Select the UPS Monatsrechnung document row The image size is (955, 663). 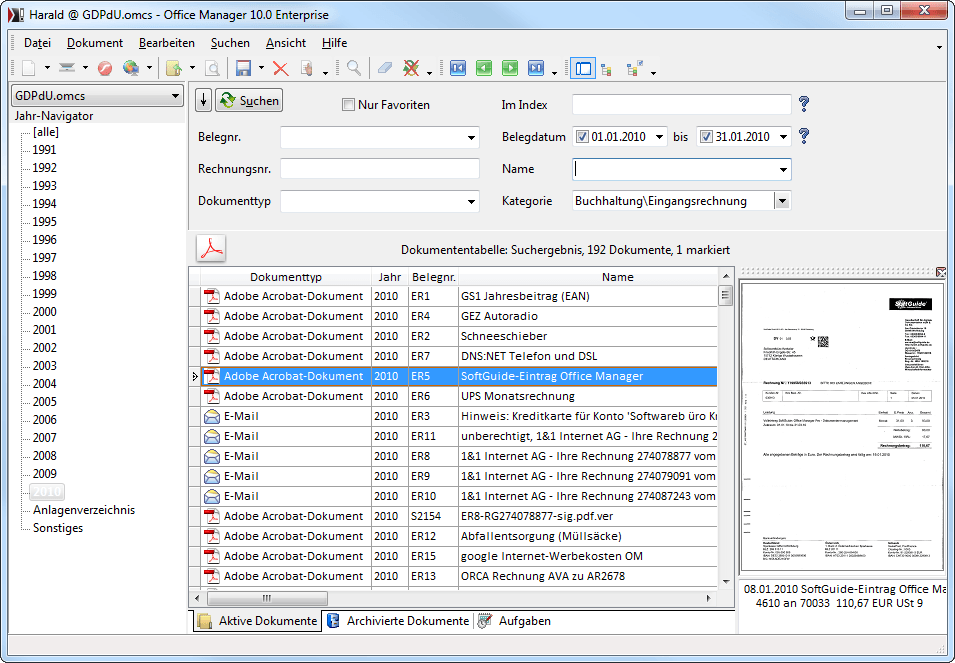[x=453, y=396]
